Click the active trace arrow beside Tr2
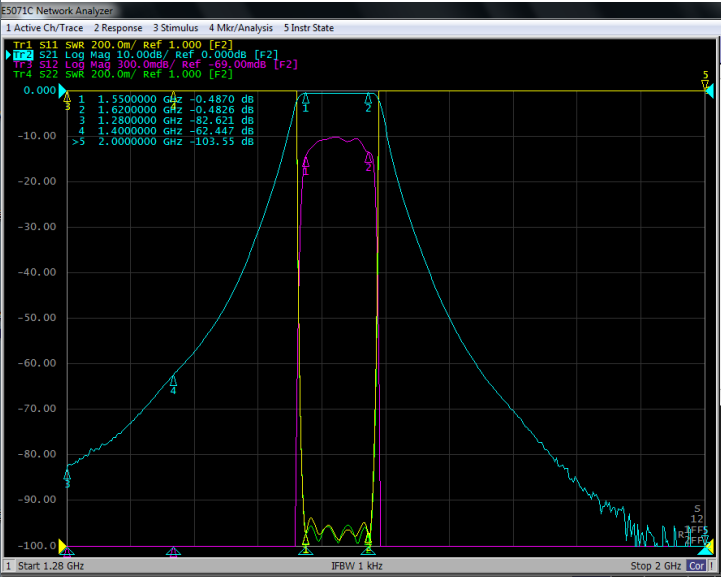The height and width of the screenshot is (577, 721). 9,55
